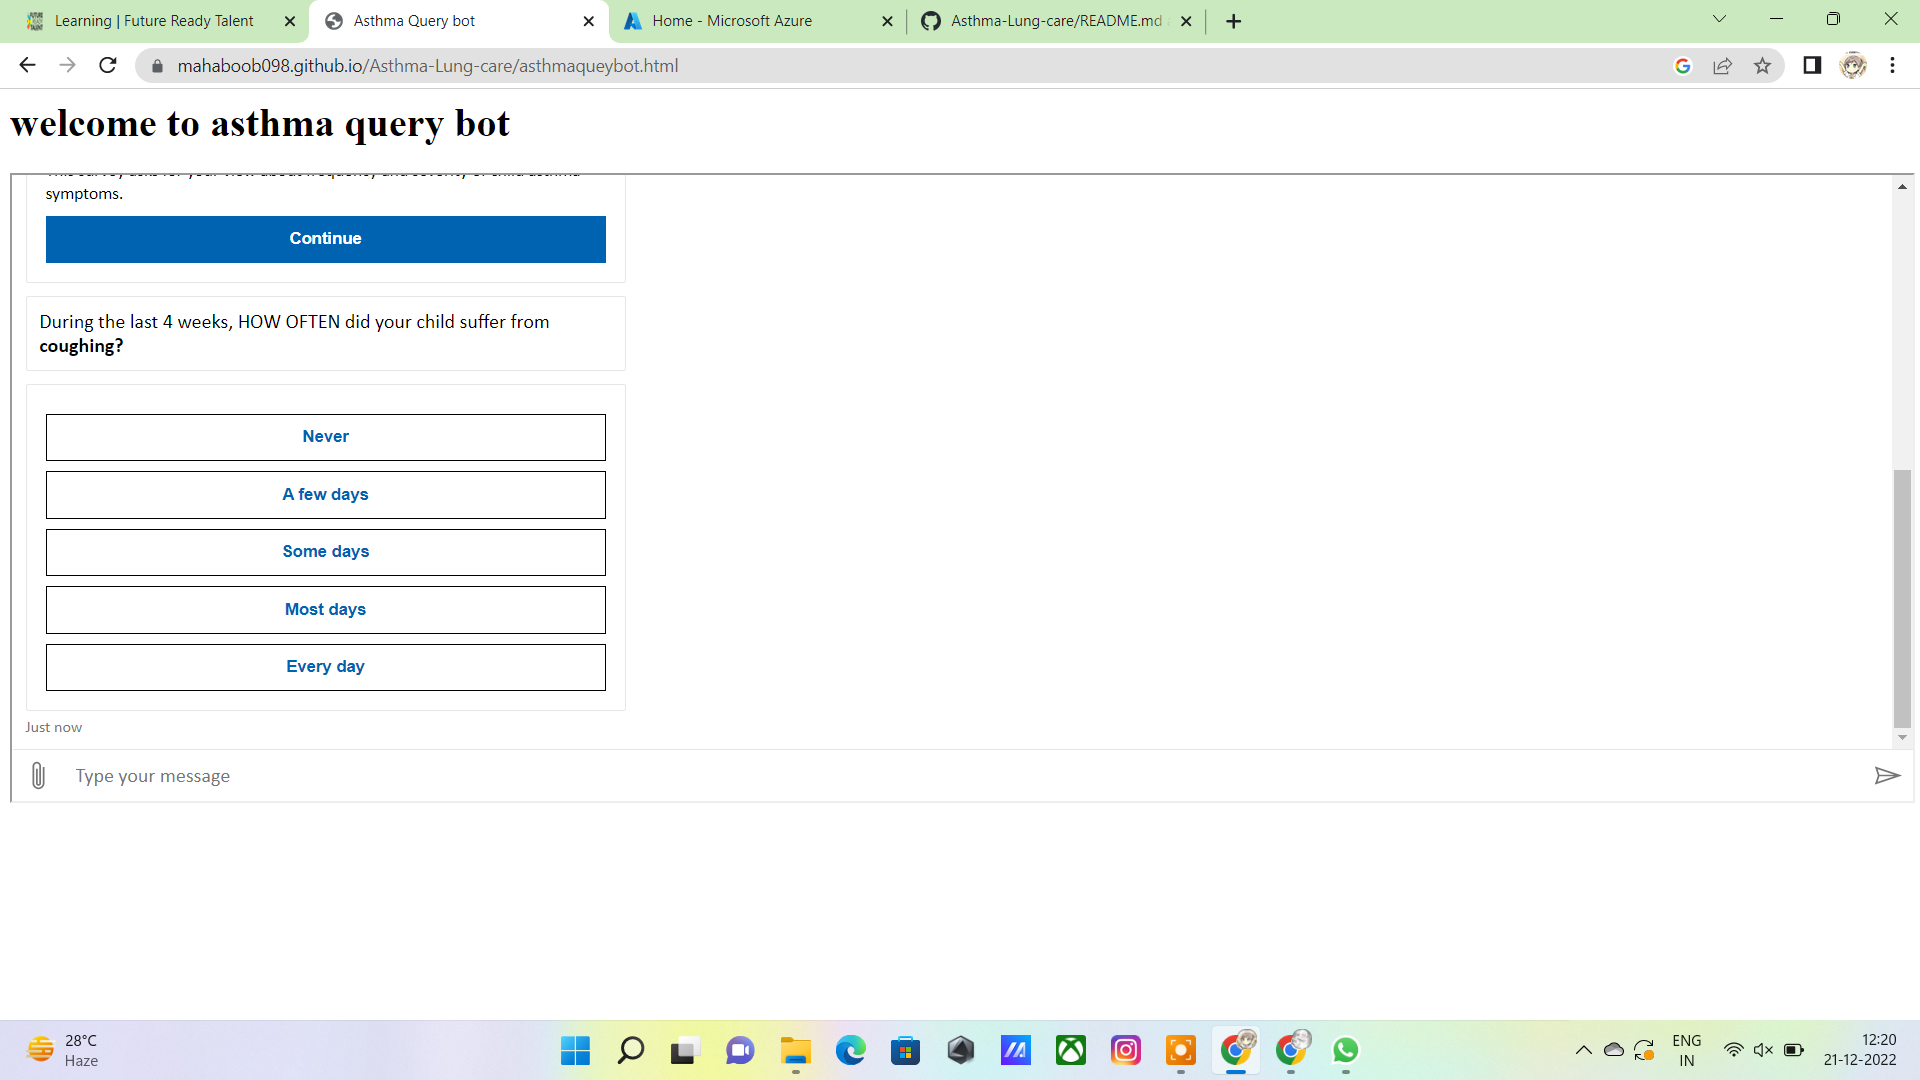The image size is (1920, 1080).
Task: Open WhatsApp from the taskbar
Action: pos(1345,1050)
